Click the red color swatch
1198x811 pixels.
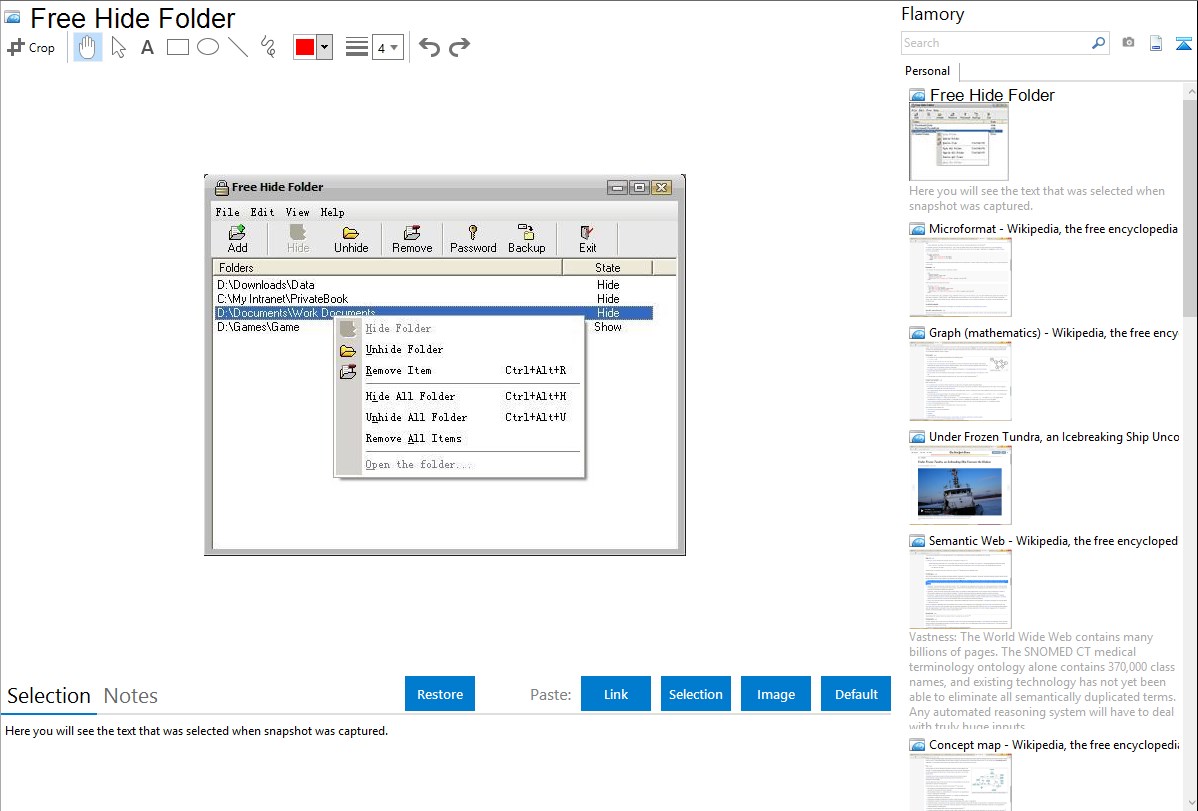tap(305, 47)
